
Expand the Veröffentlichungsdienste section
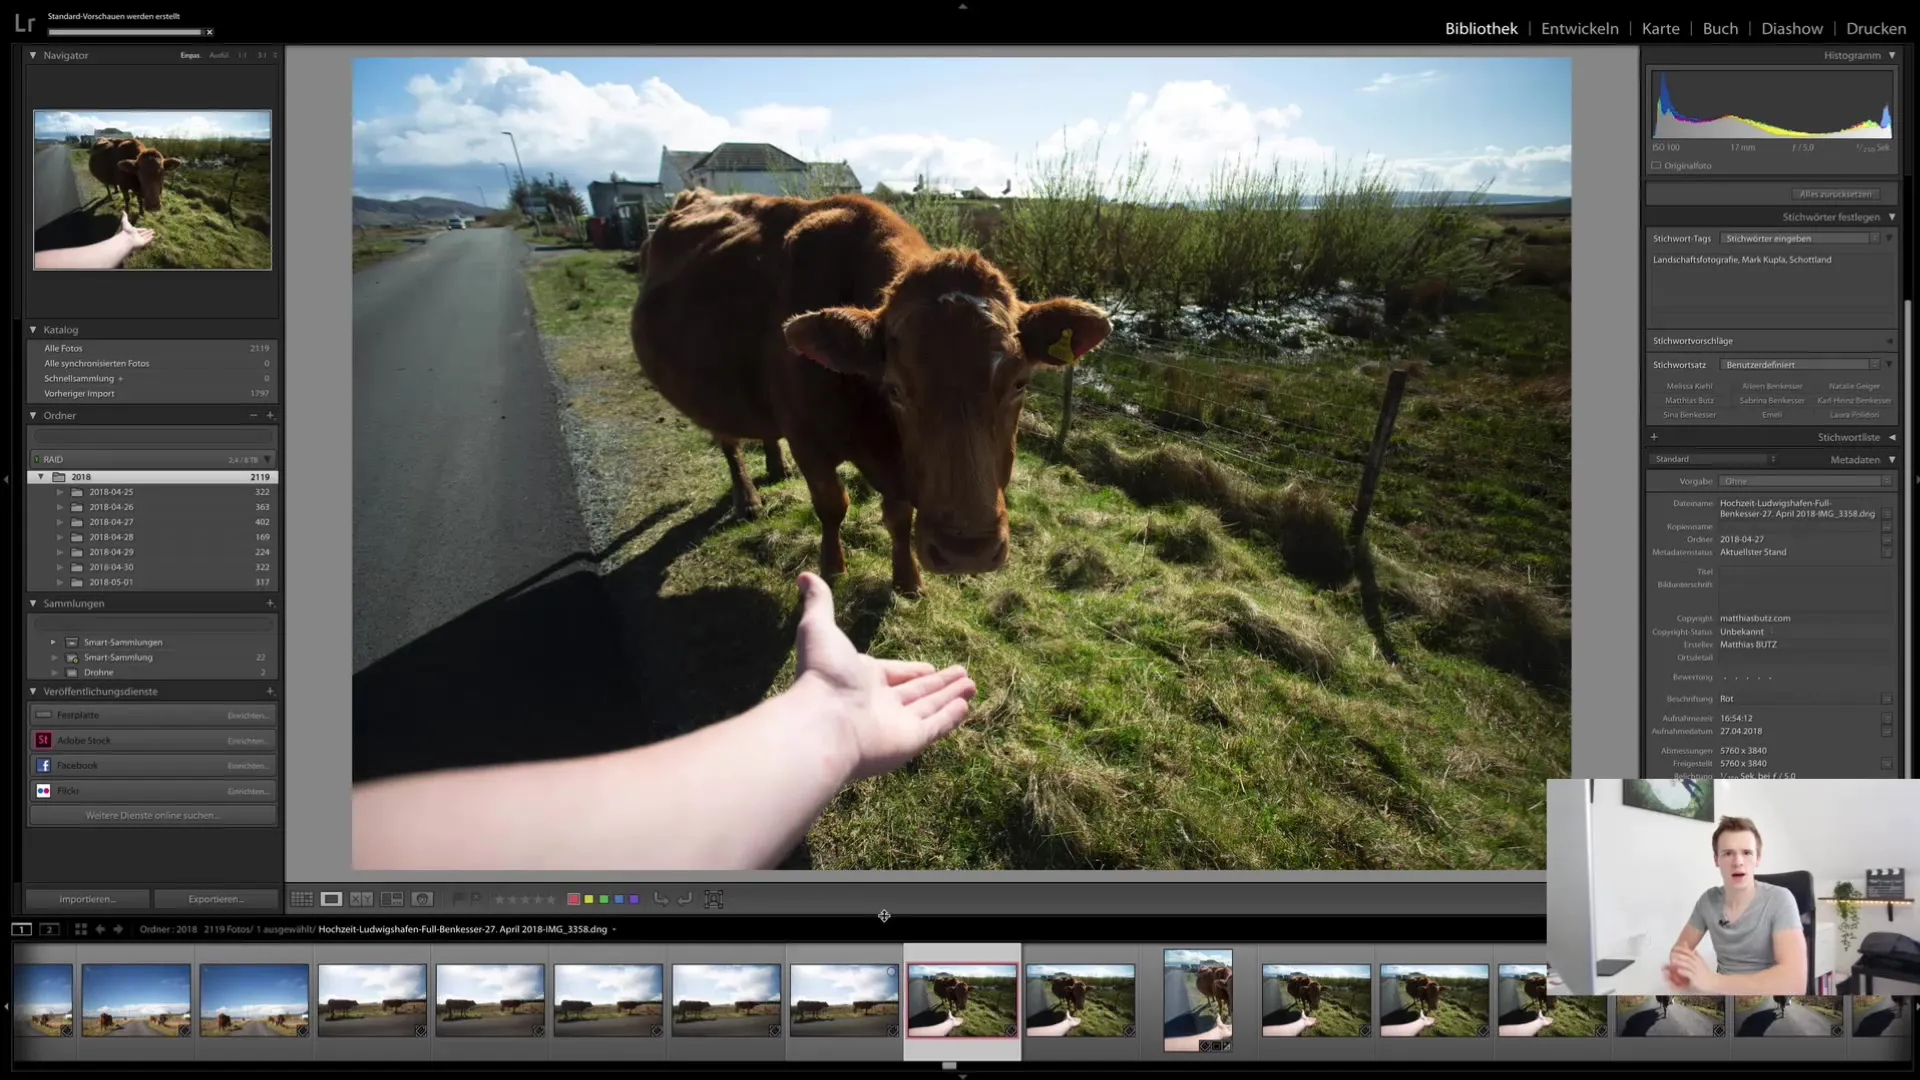32,691
